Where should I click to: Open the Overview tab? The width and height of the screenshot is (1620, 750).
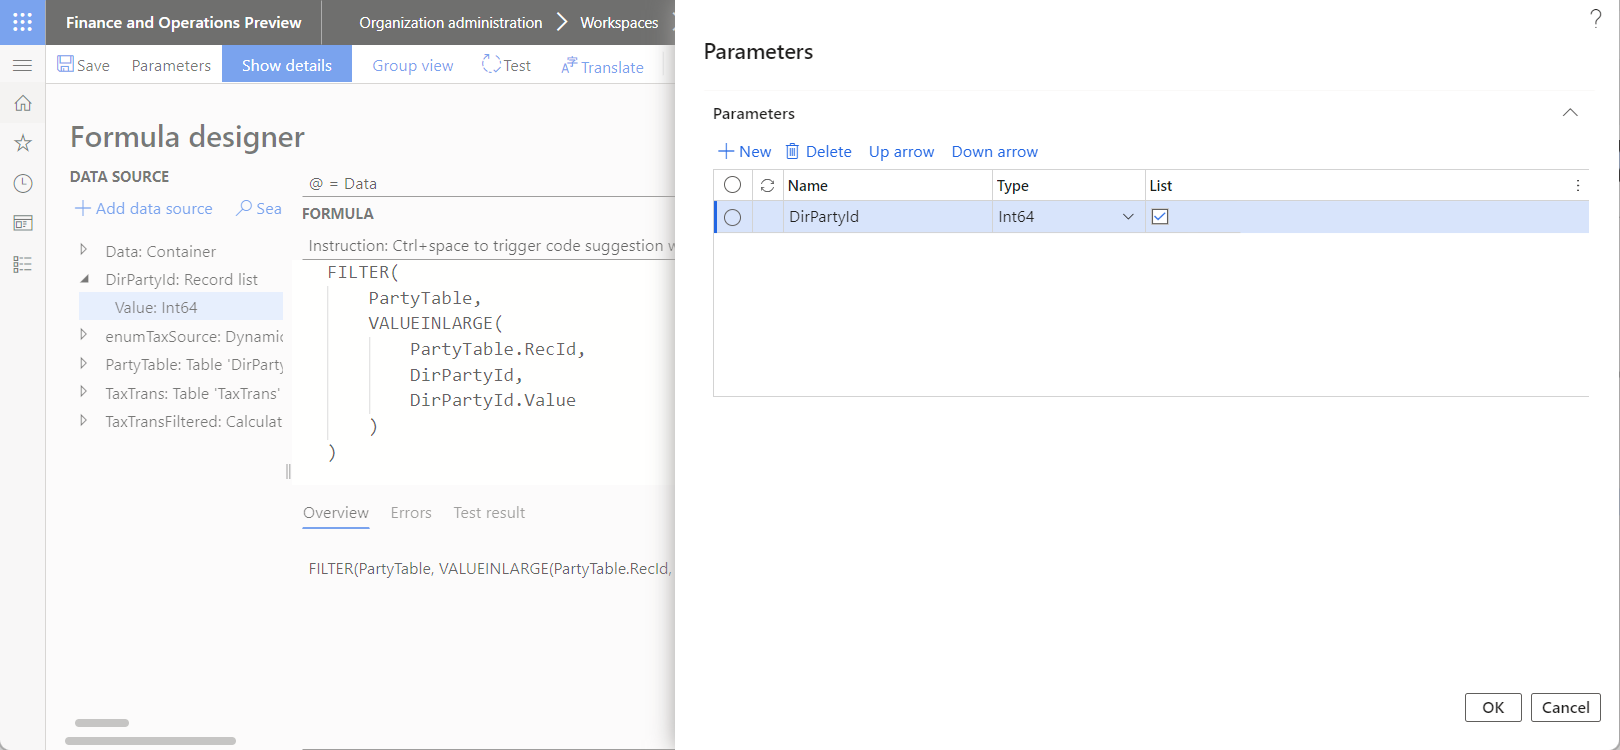click(336, 512)
